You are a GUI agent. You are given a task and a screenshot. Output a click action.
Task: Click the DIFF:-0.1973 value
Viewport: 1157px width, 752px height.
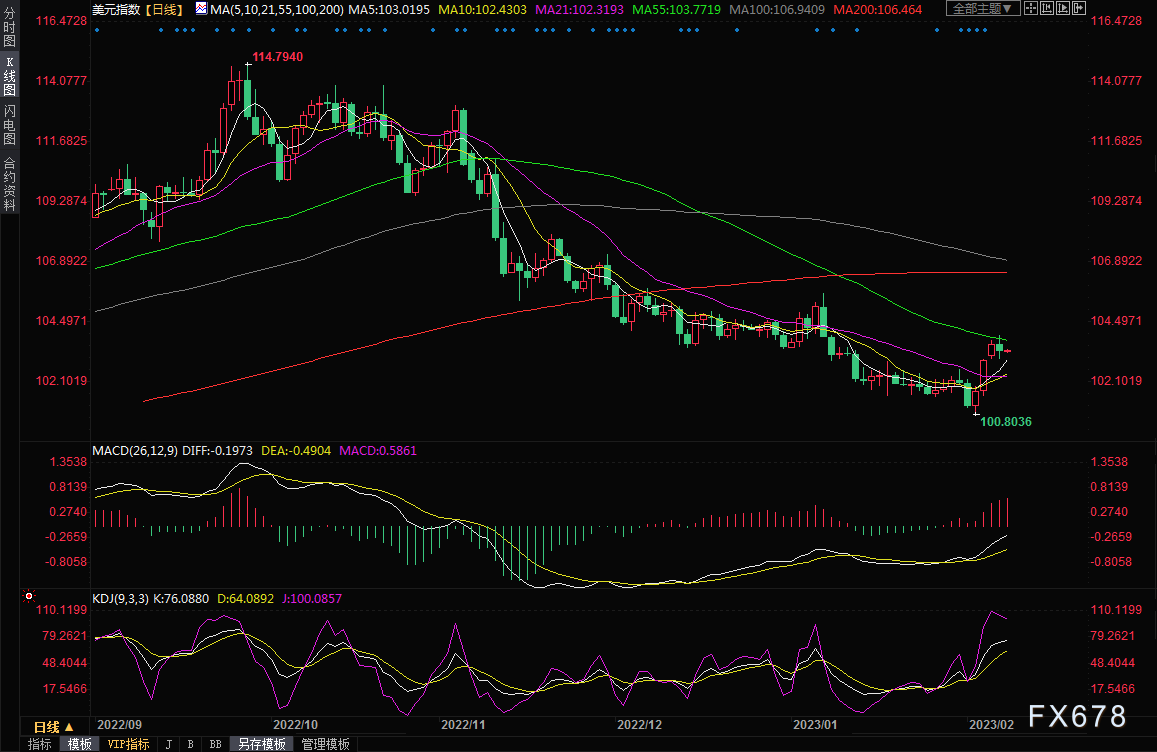coord(217,450)
